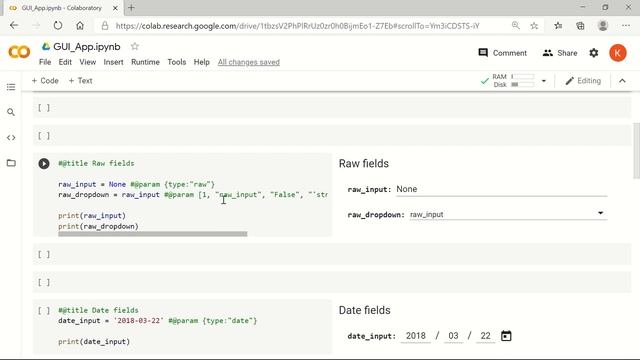Image resolution: width=640 pixels, height=360 pixels.
Task: Share the notebook
Action: coord(560,53)
